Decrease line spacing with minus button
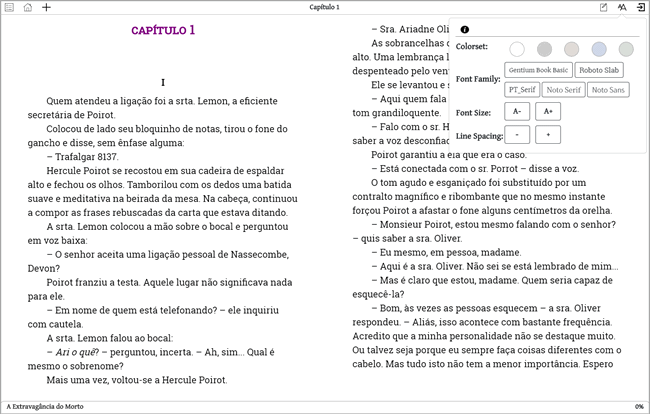The height and width of the screenshot is (414, 650). coord(517,135)
